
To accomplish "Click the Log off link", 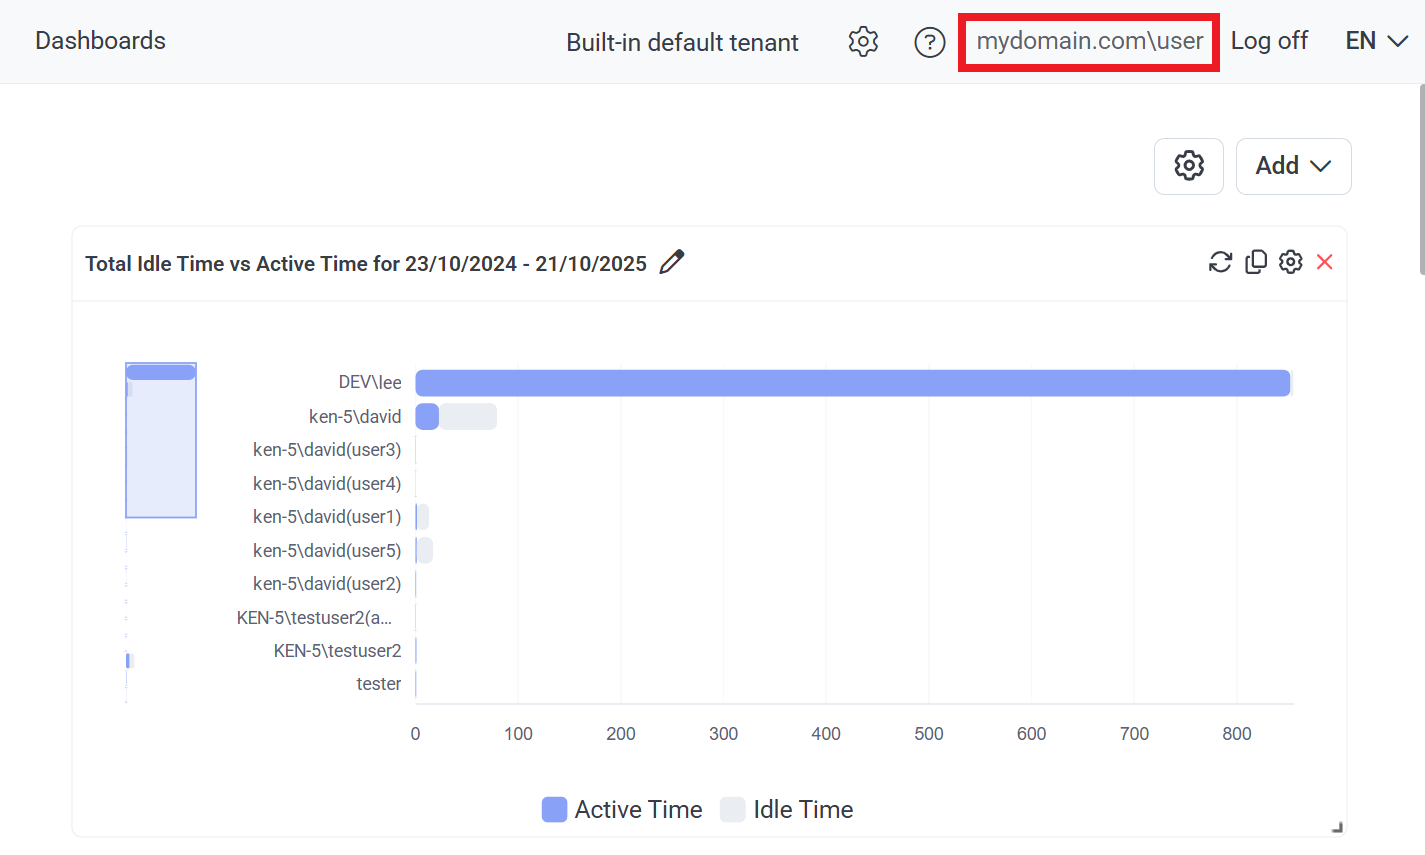I will (1269, 41).
